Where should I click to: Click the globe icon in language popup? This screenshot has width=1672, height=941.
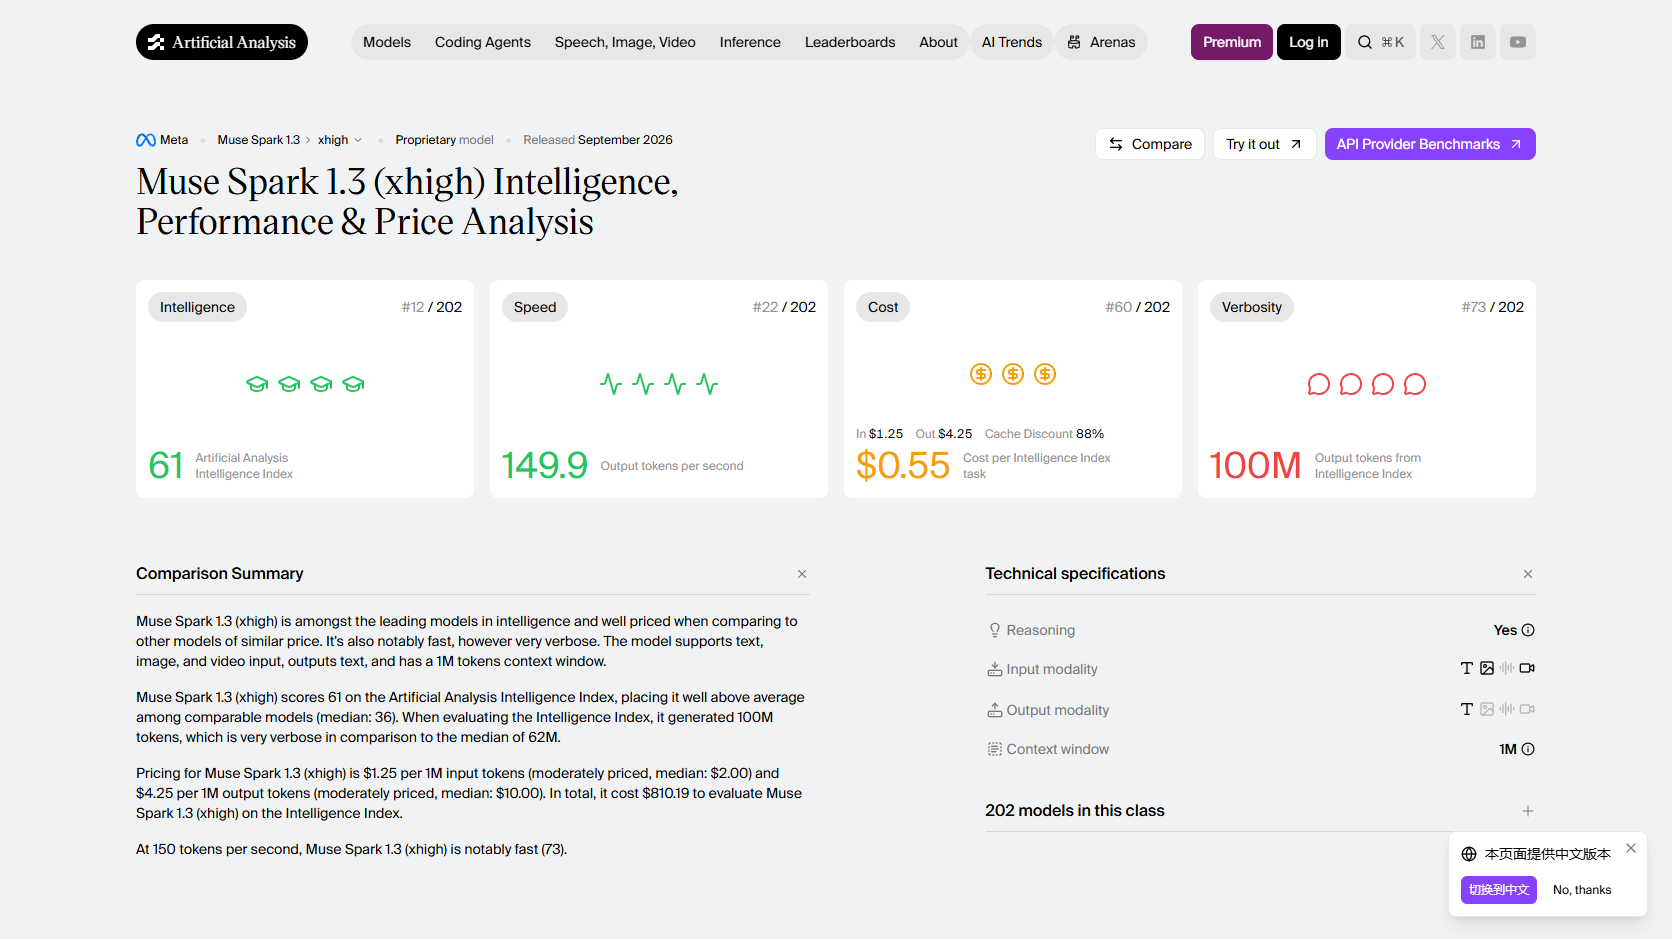[x=1469, y=854]
